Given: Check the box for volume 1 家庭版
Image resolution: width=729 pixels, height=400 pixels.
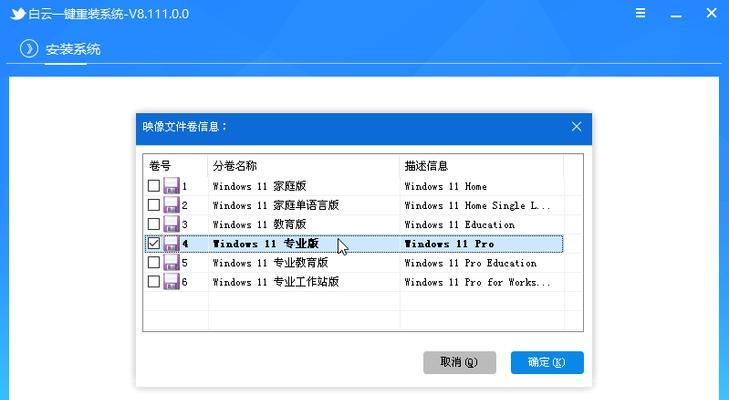Looking at the screenshot, I should coord(153,186).
